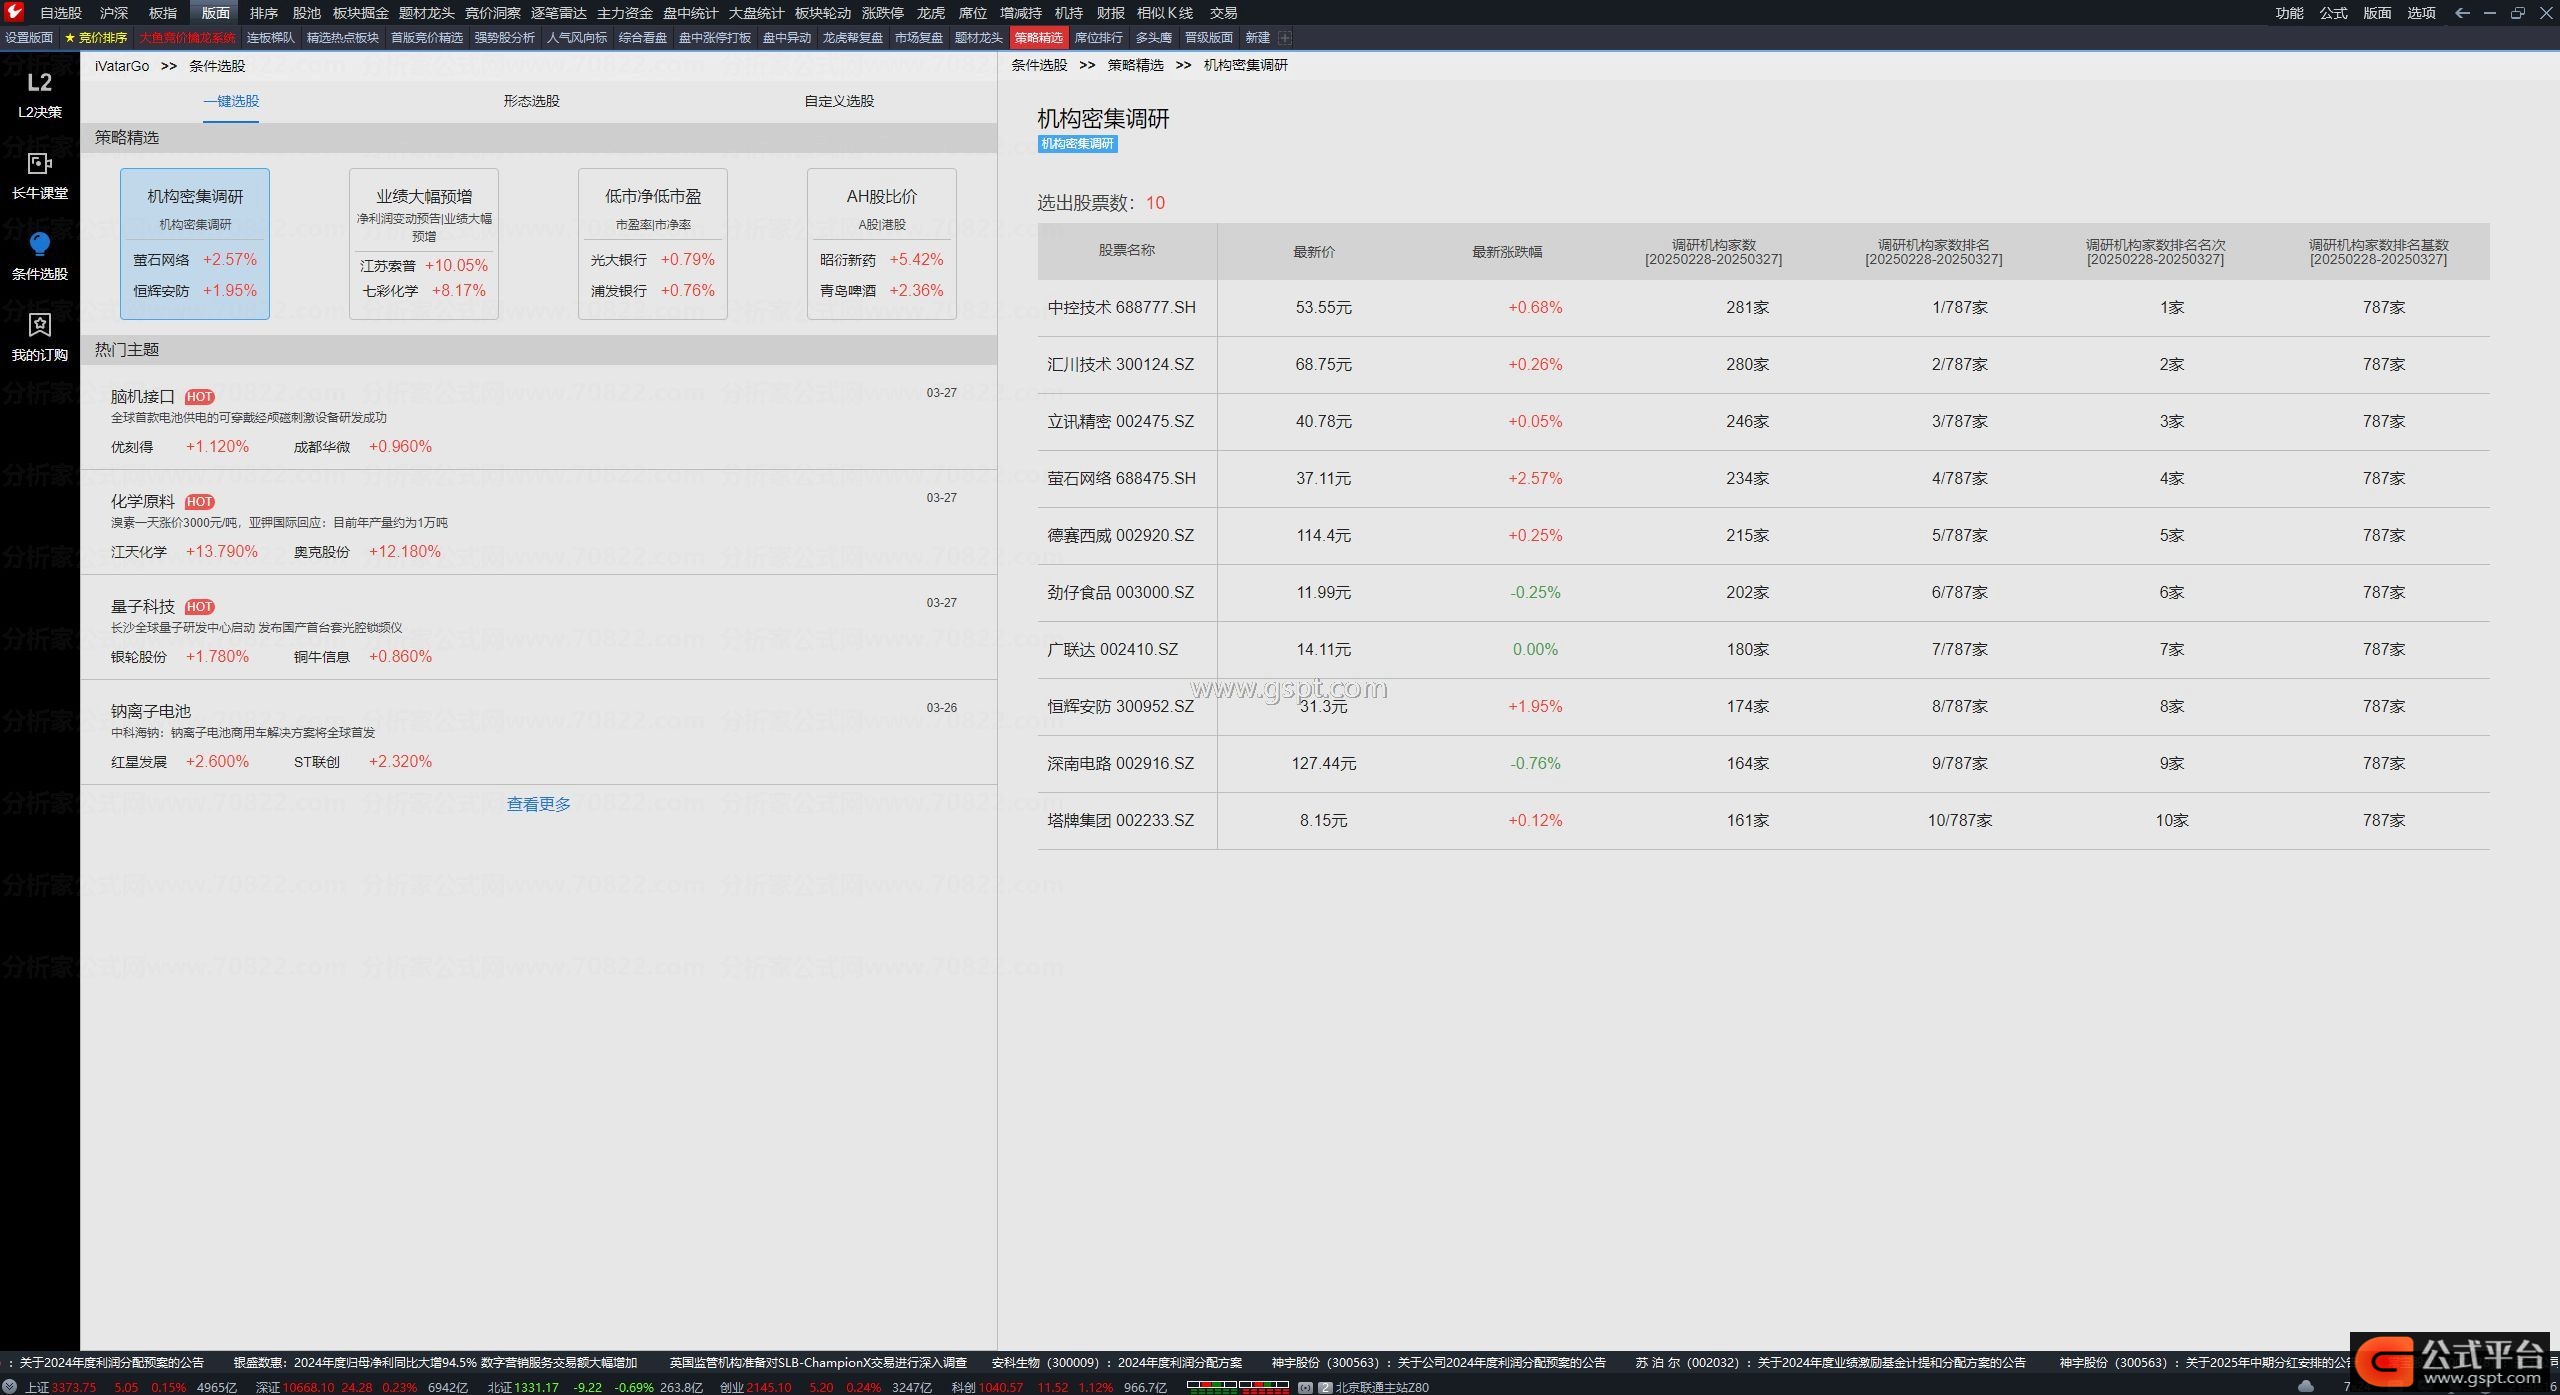Click the cloud icon in status bar
This screenshot has height=1395, width=2560.
click(2306, 1387)
